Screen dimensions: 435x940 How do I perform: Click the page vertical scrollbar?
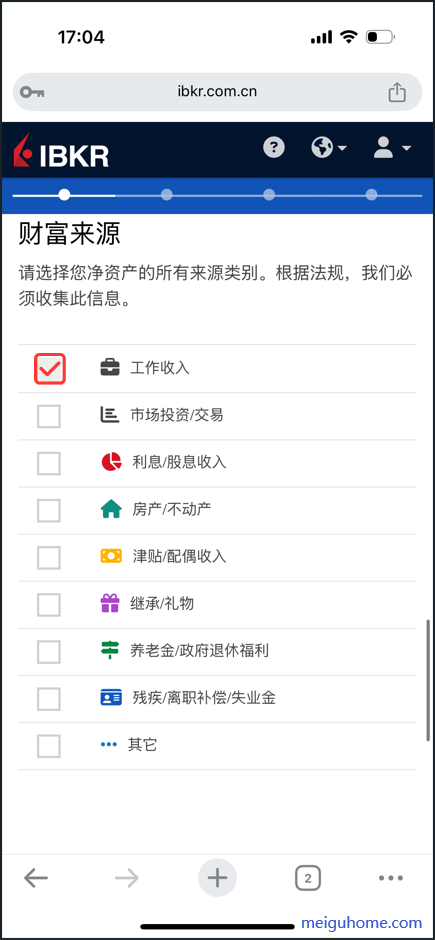428,680
